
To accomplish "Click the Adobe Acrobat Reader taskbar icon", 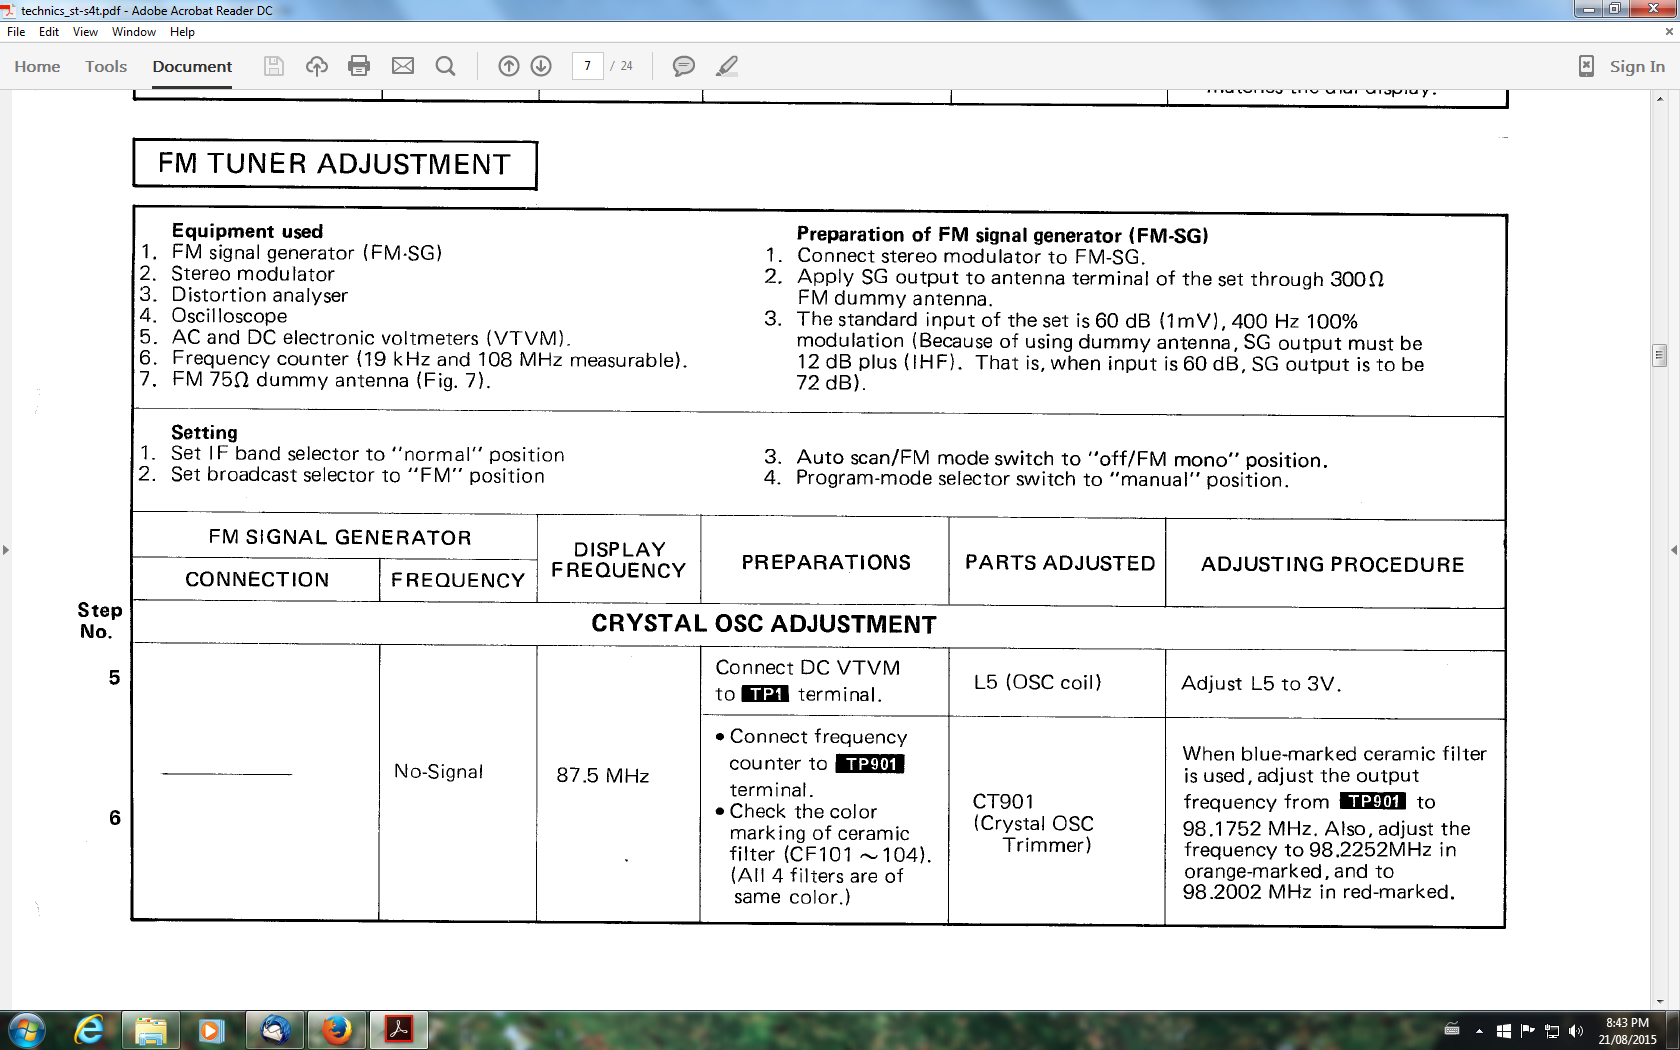I will (x=399, y=1030).
